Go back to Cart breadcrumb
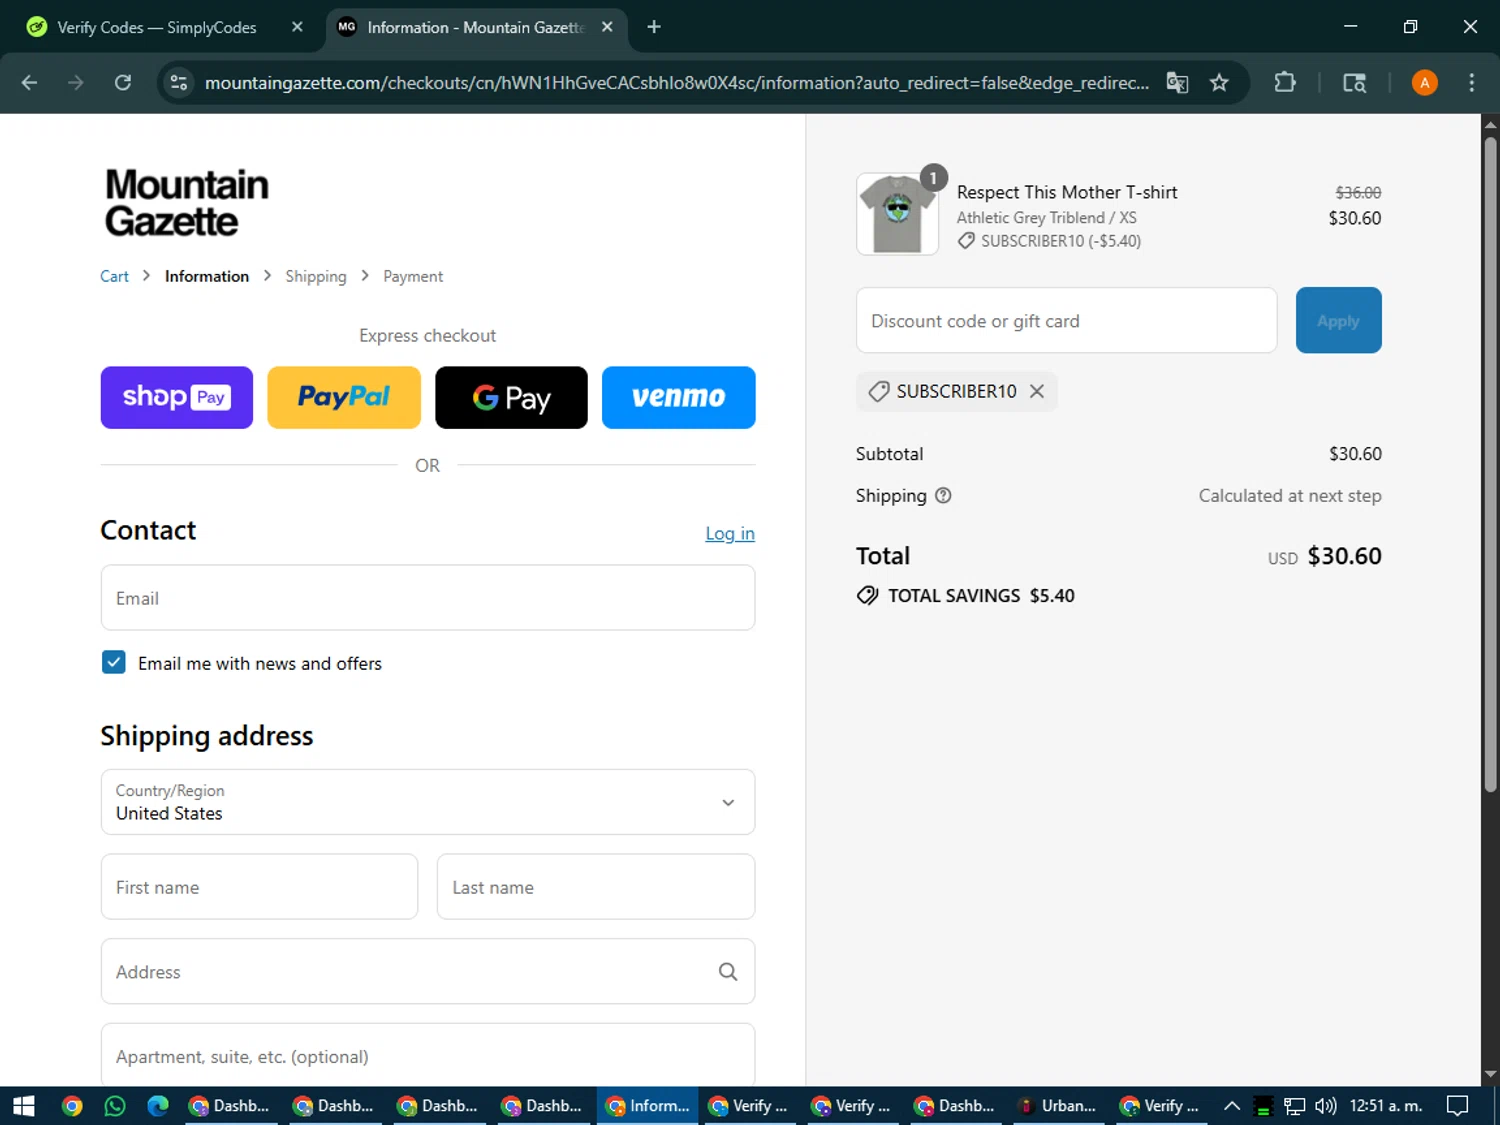This screenshot has height=1125, width=1500. pyautogui.click(x=114, y=276)
